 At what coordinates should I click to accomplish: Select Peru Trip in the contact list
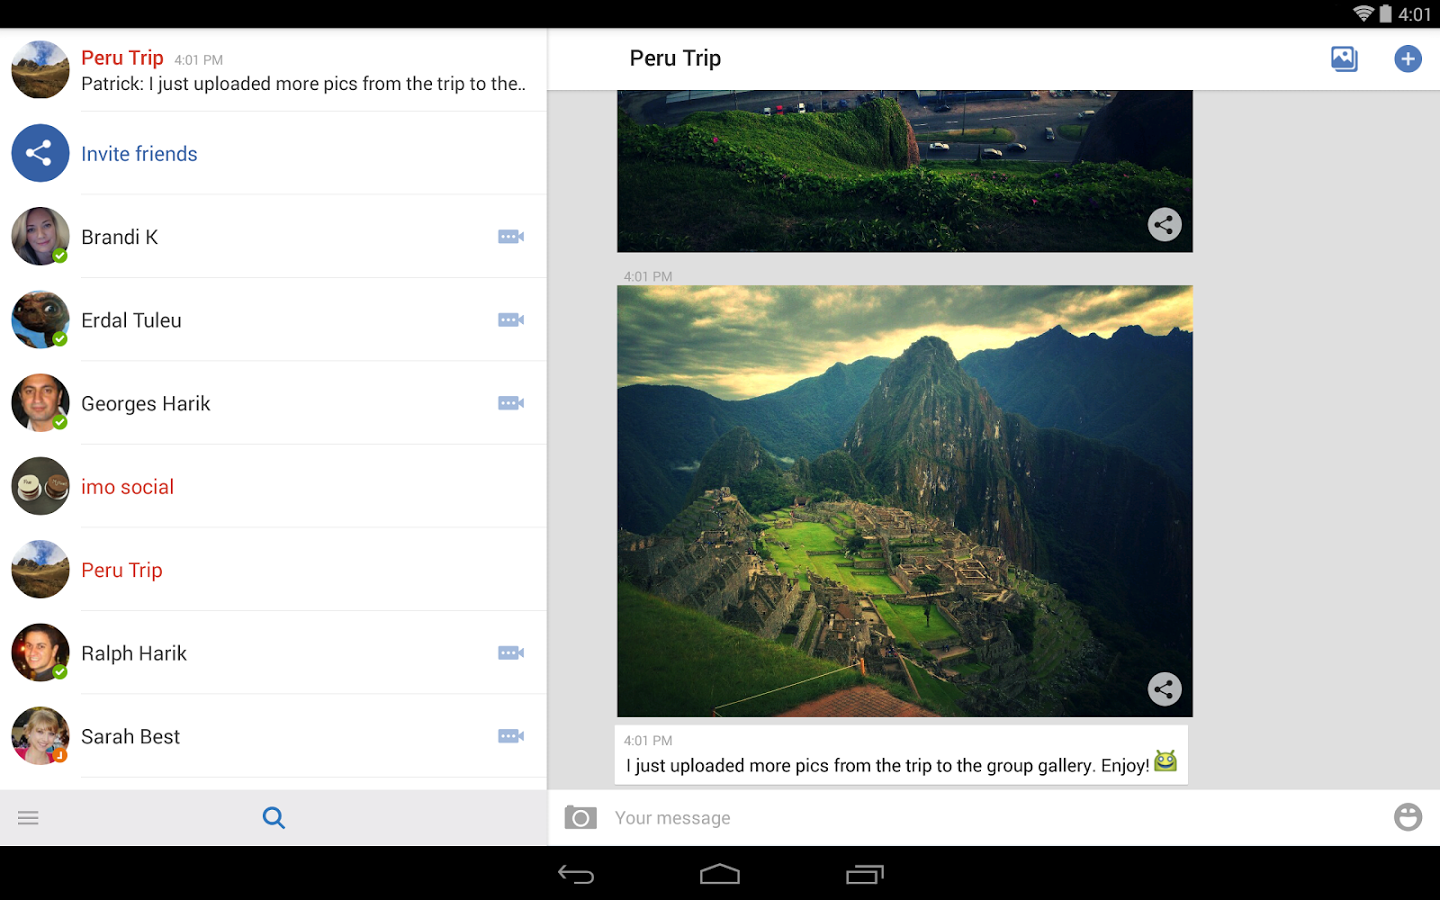[x=273, y=569]
